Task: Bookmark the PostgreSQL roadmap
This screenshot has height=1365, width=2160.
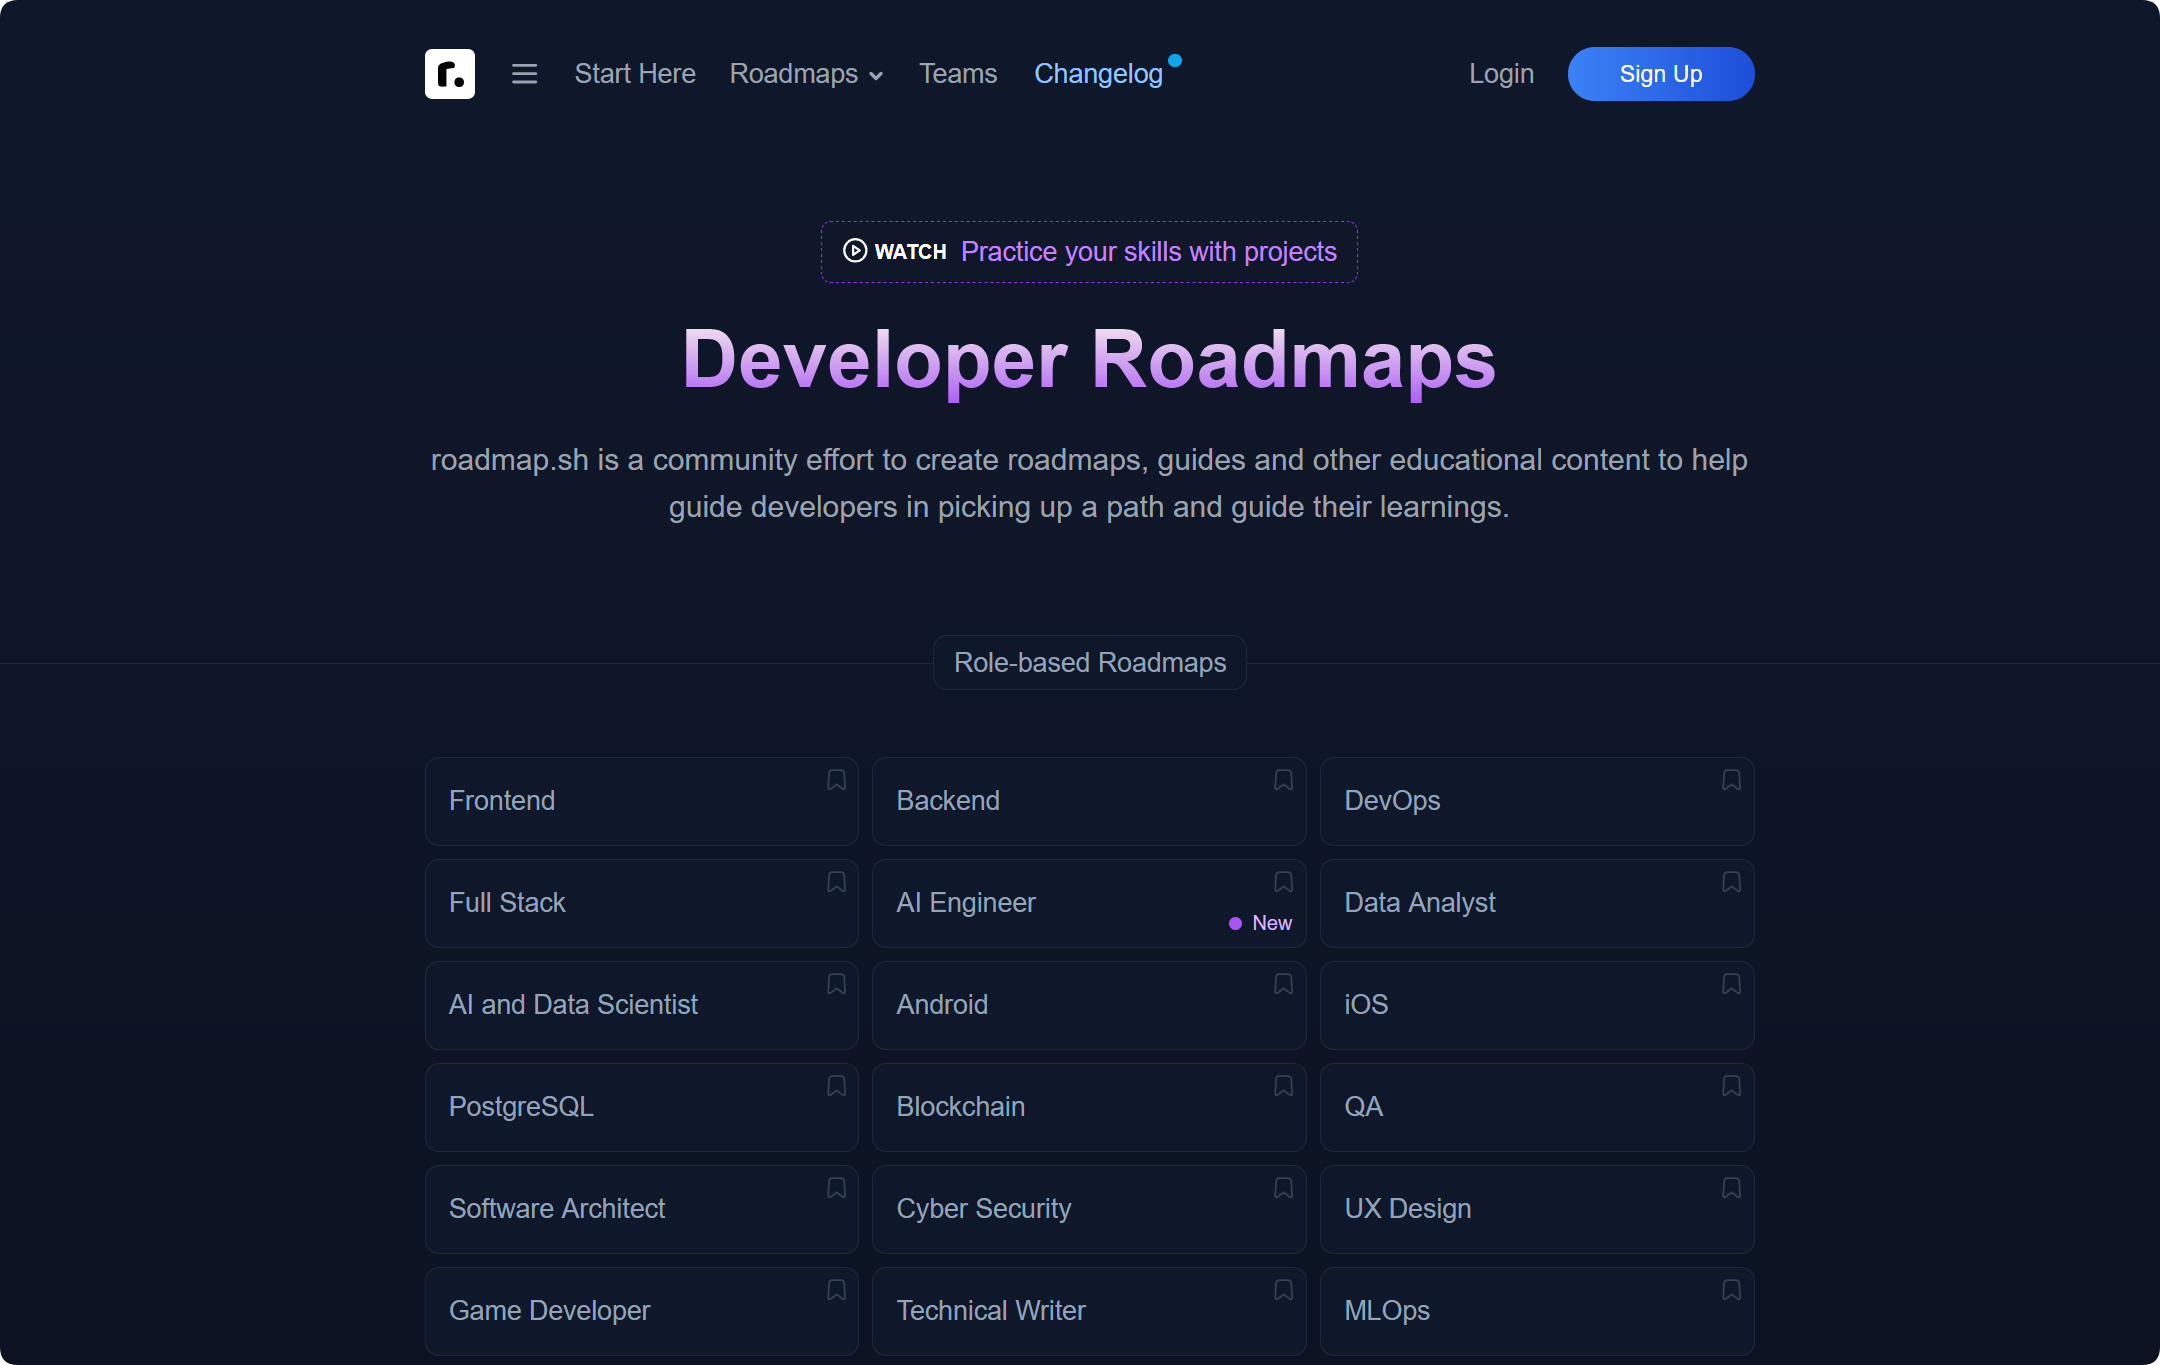Action: click(836, 1086)
